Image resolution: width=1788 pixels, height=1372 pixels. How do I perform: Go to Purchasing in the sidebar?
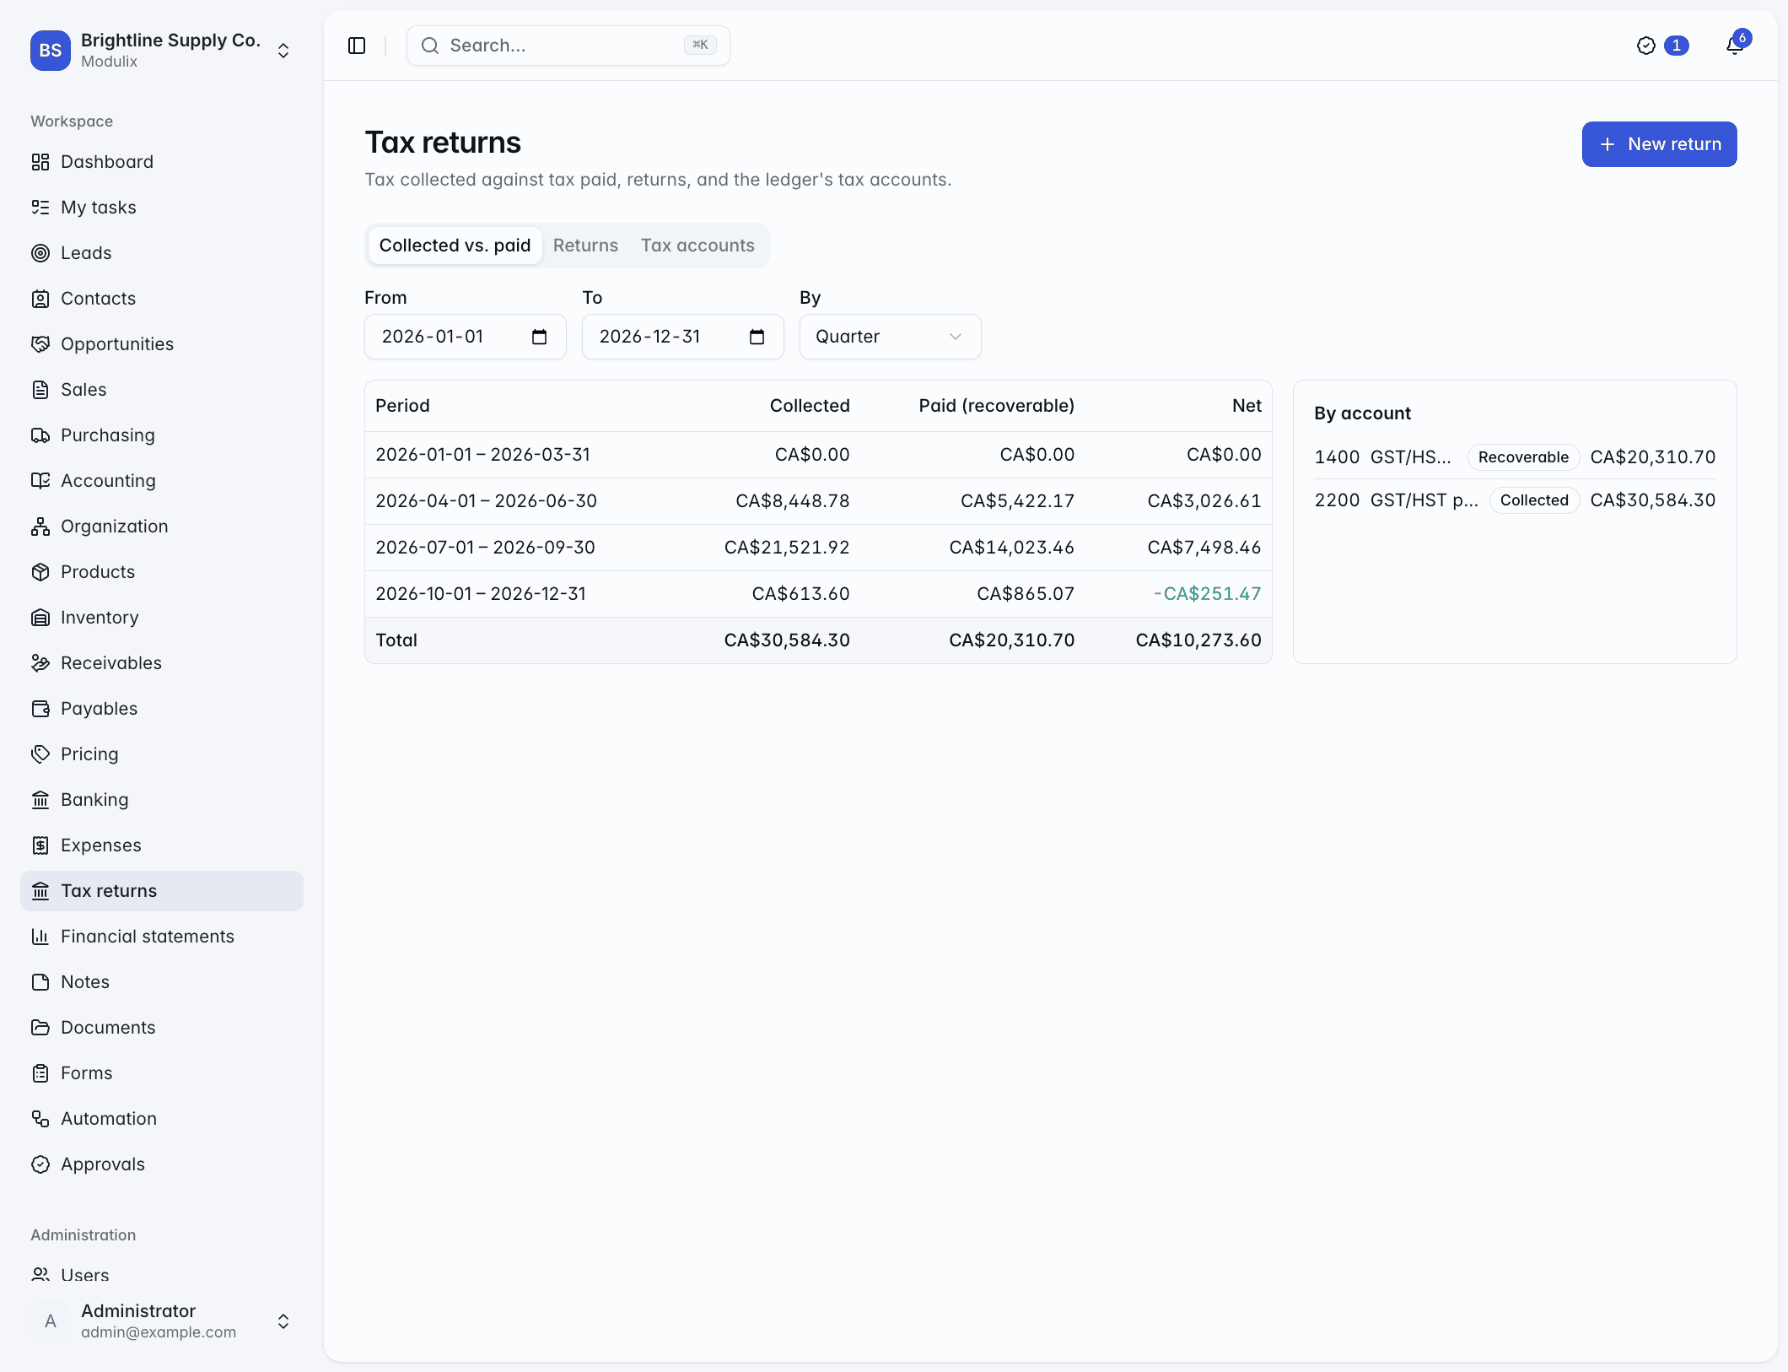(x=162, y=435)
